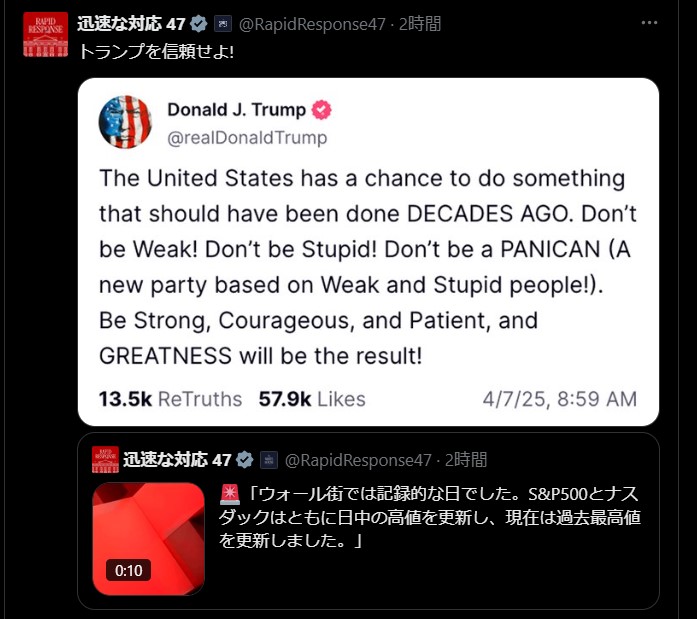Viewport: 697px width, 619px height.
Task: Click the affiliation badge next to the top verified checkmark
Action: pos(223,24)
